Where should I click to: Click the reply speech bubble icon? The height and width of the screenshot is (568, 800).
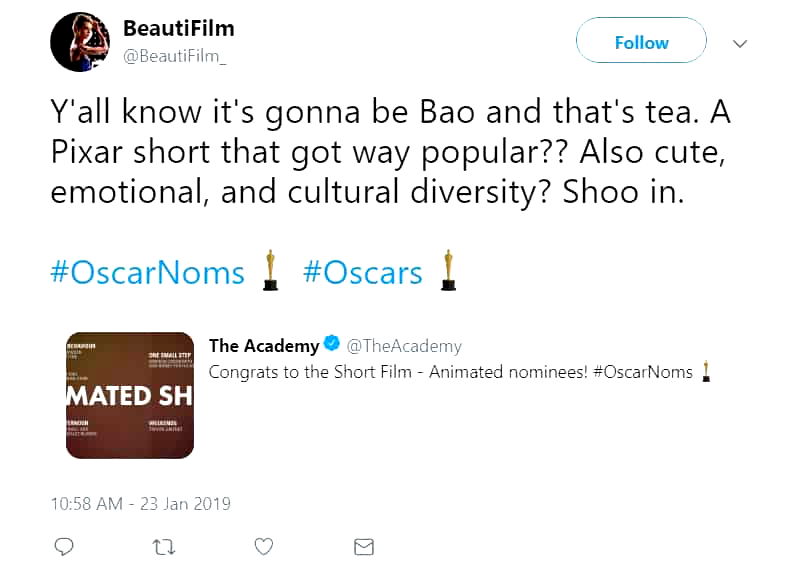[64, 546]
